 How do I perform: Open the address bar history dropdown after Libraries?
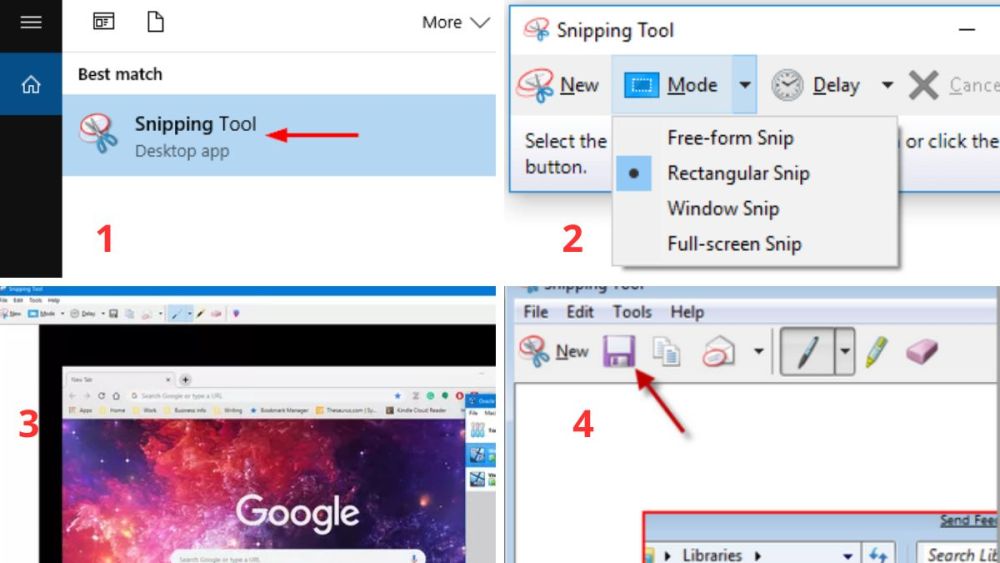pos(848,555)
